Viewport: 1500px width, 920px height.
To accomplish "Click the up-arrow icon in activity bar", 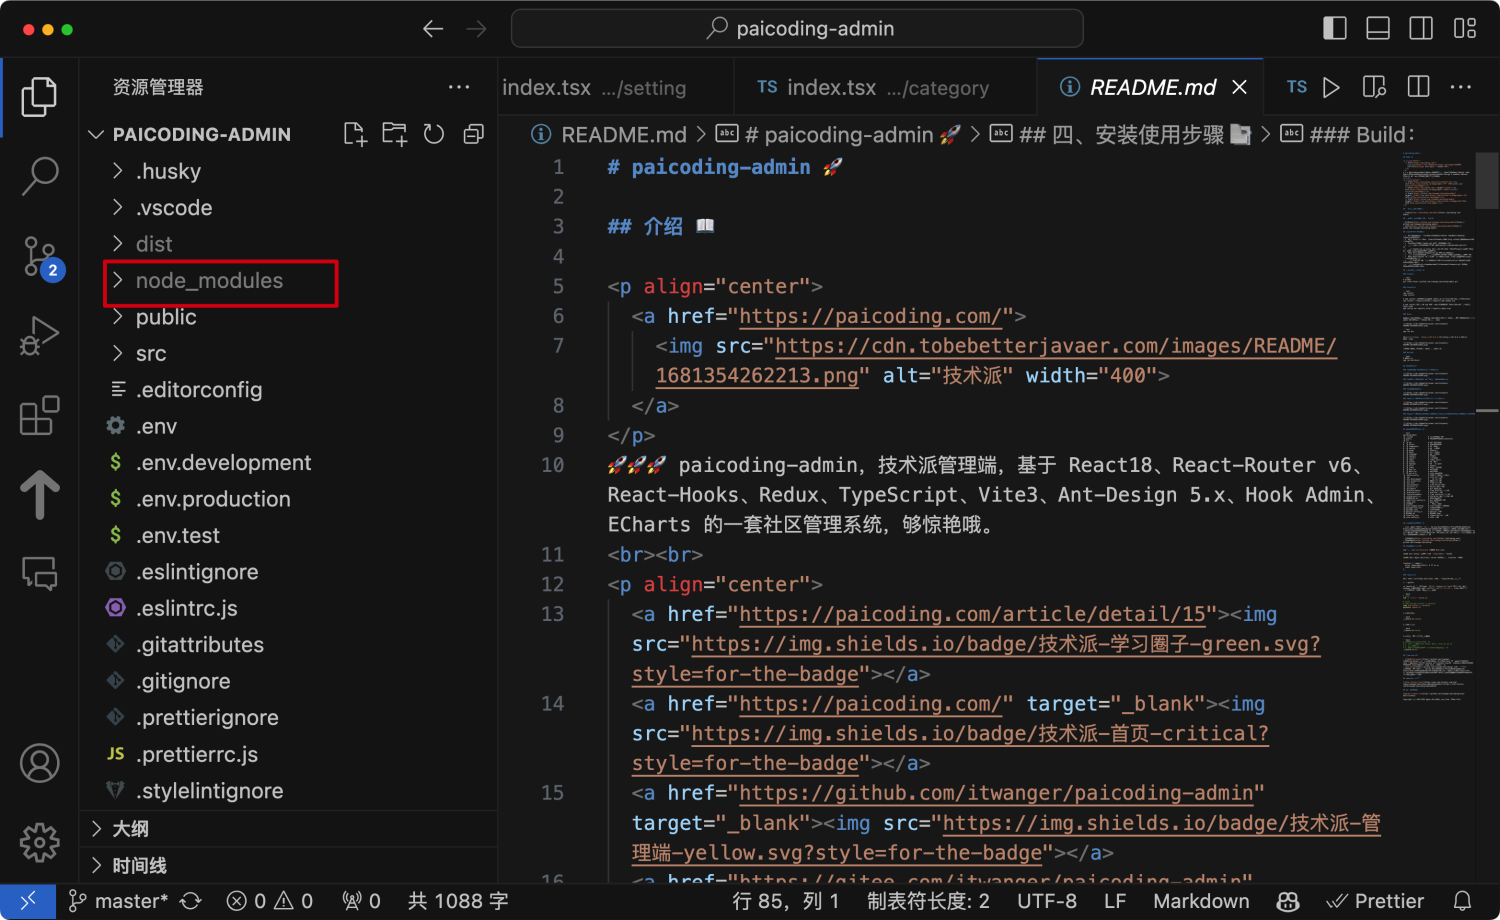I will click(39, 494).
